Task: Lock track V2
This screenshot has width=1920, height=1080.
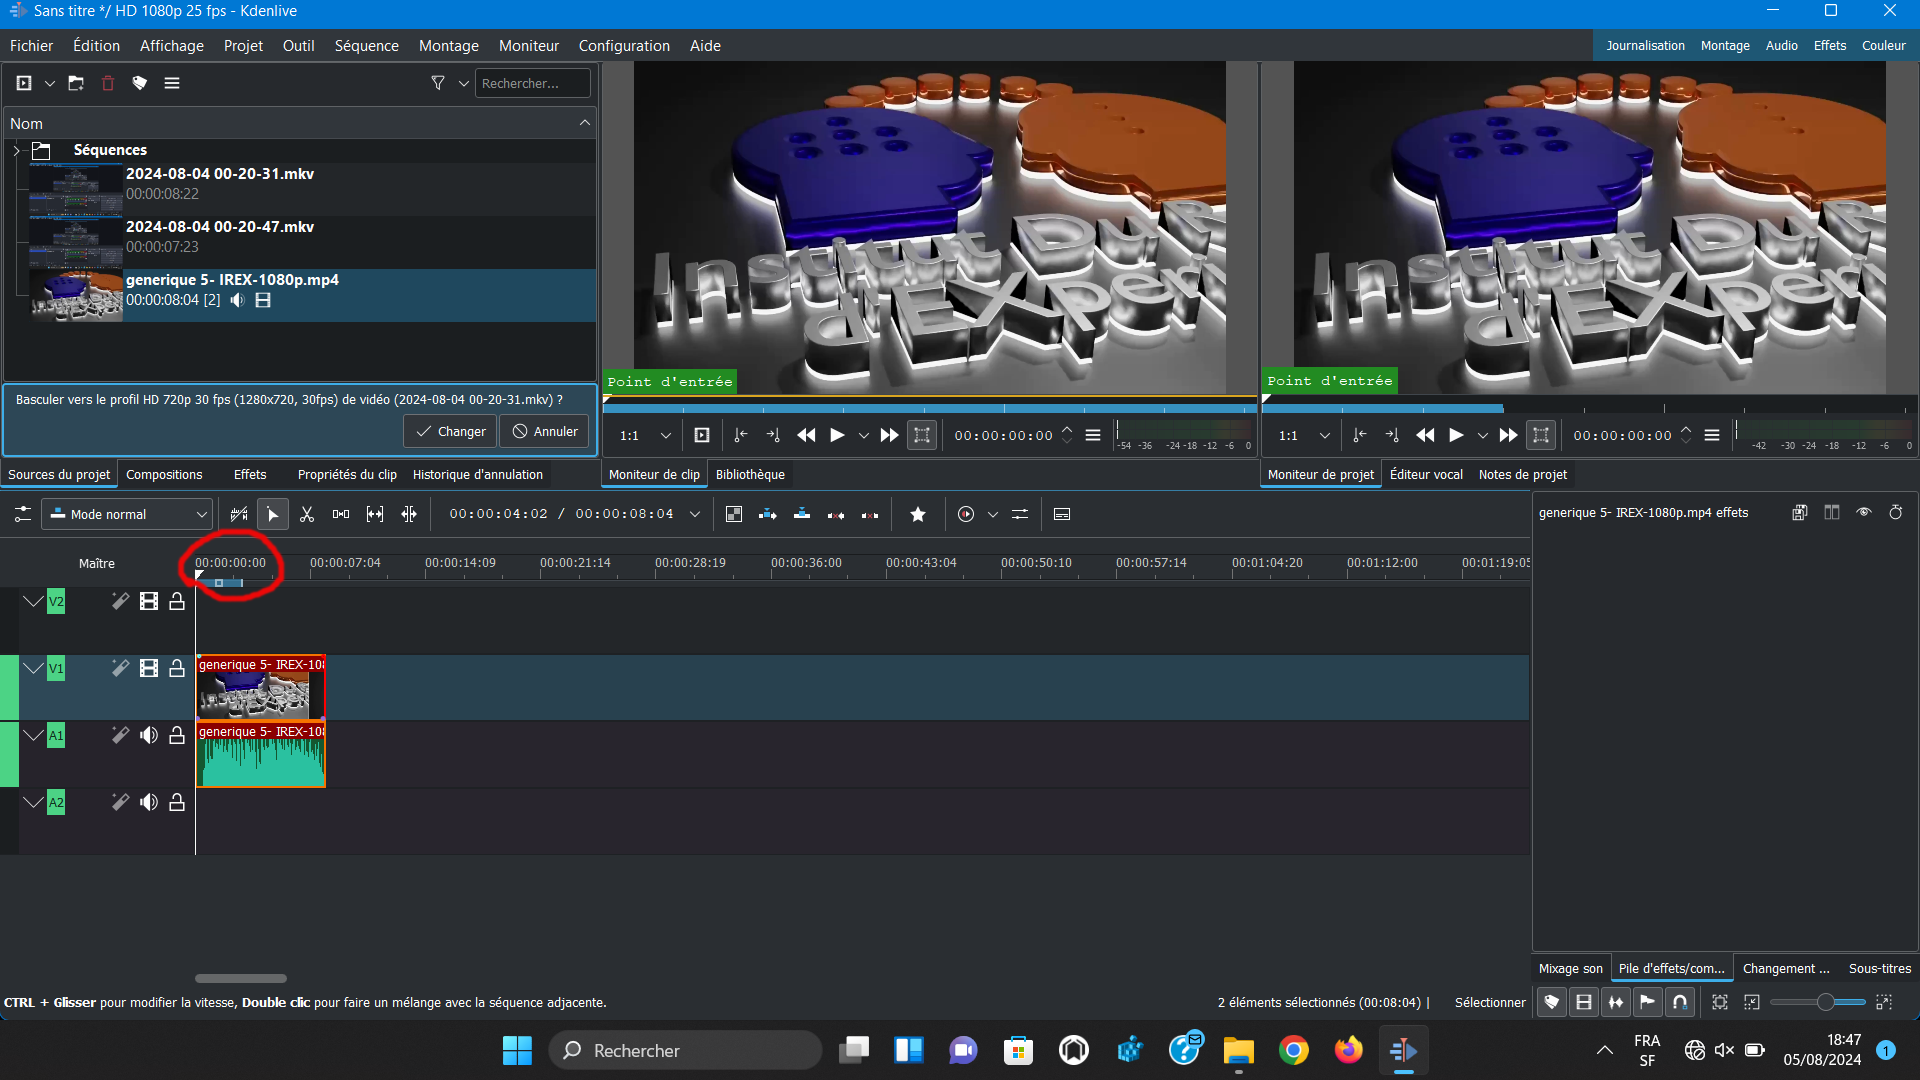Action: pyautogui.click(x=177, y=601)
